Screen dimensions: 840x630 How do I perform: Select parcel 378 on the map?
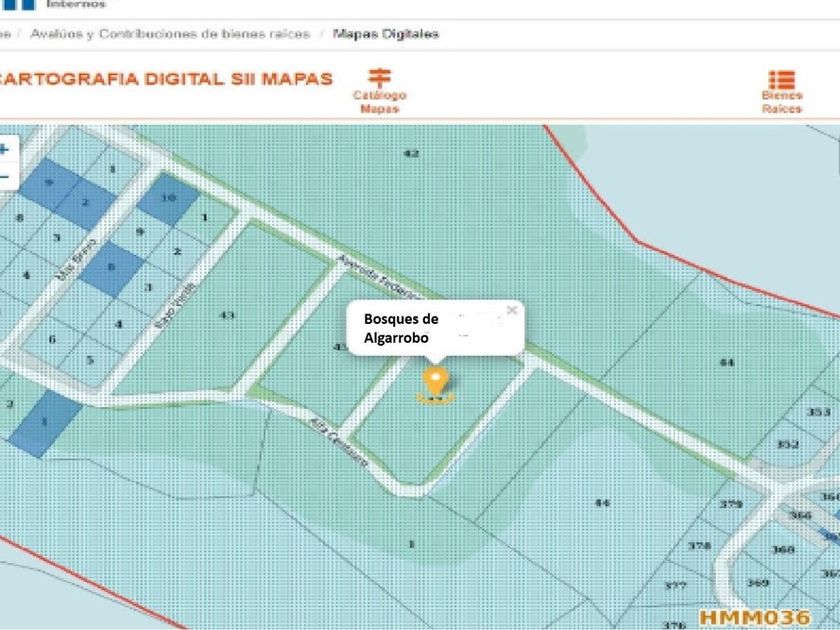[699, 546]
